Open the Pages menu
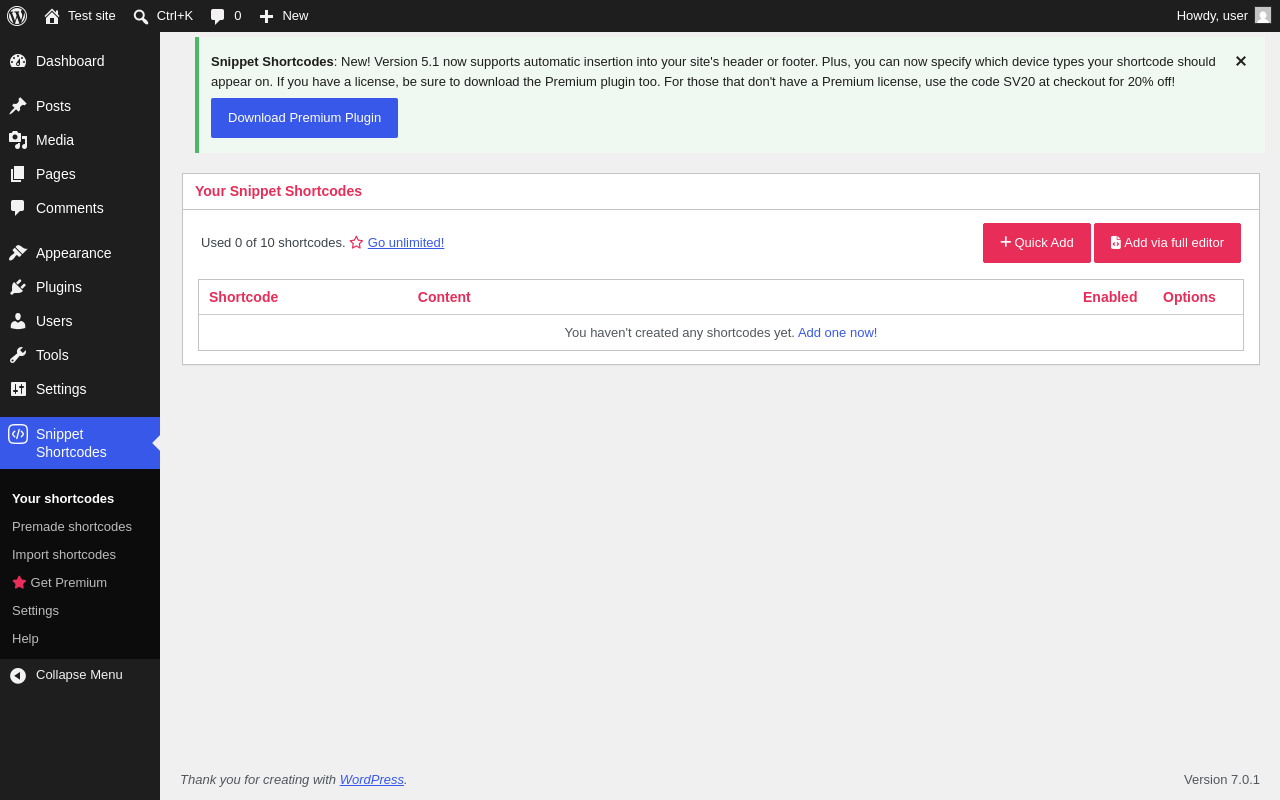 point(80,174)
